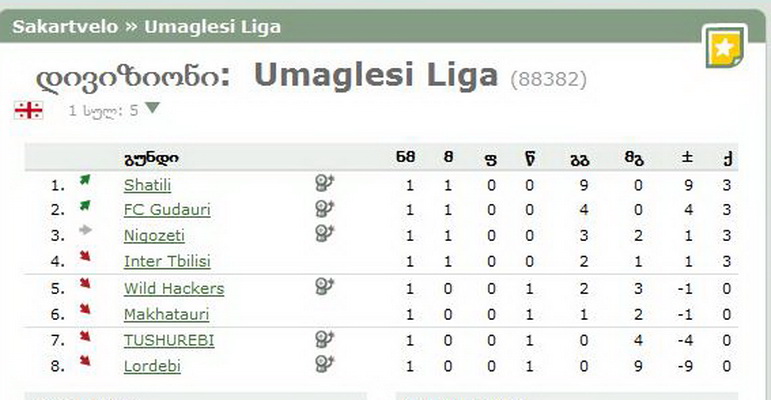The height and width of the screenshot is (400, 771).
Task: Open the Inter Tbilisi team link
Action: coord(167,261)
